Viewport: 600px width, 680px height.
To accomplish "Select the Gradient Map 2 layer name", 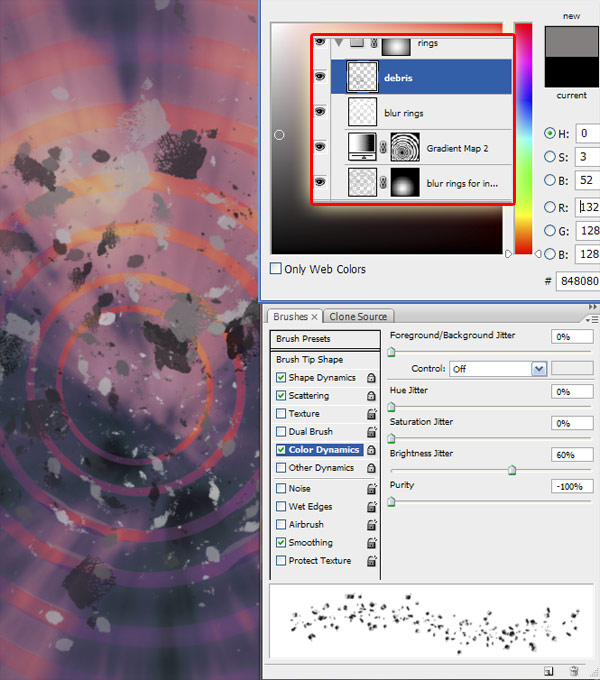I will (457, 148).
